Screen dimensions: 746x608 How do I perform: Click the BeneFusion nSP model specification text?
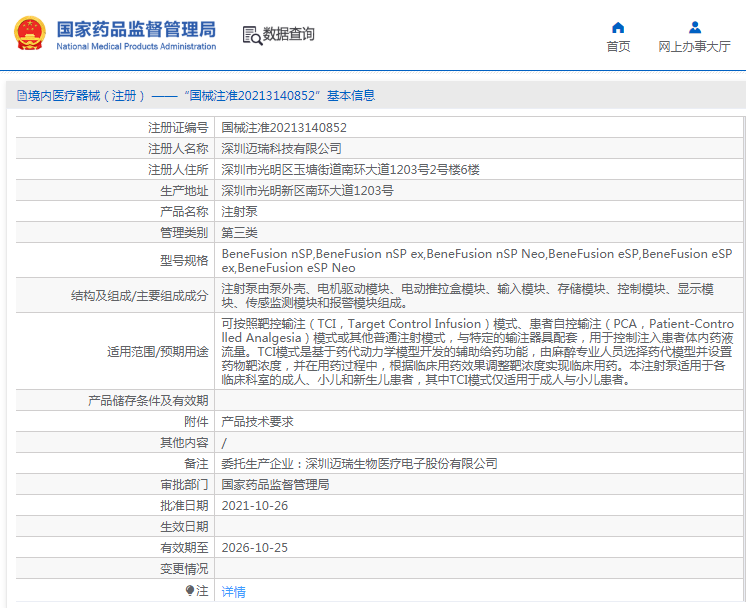click(477, 261)
